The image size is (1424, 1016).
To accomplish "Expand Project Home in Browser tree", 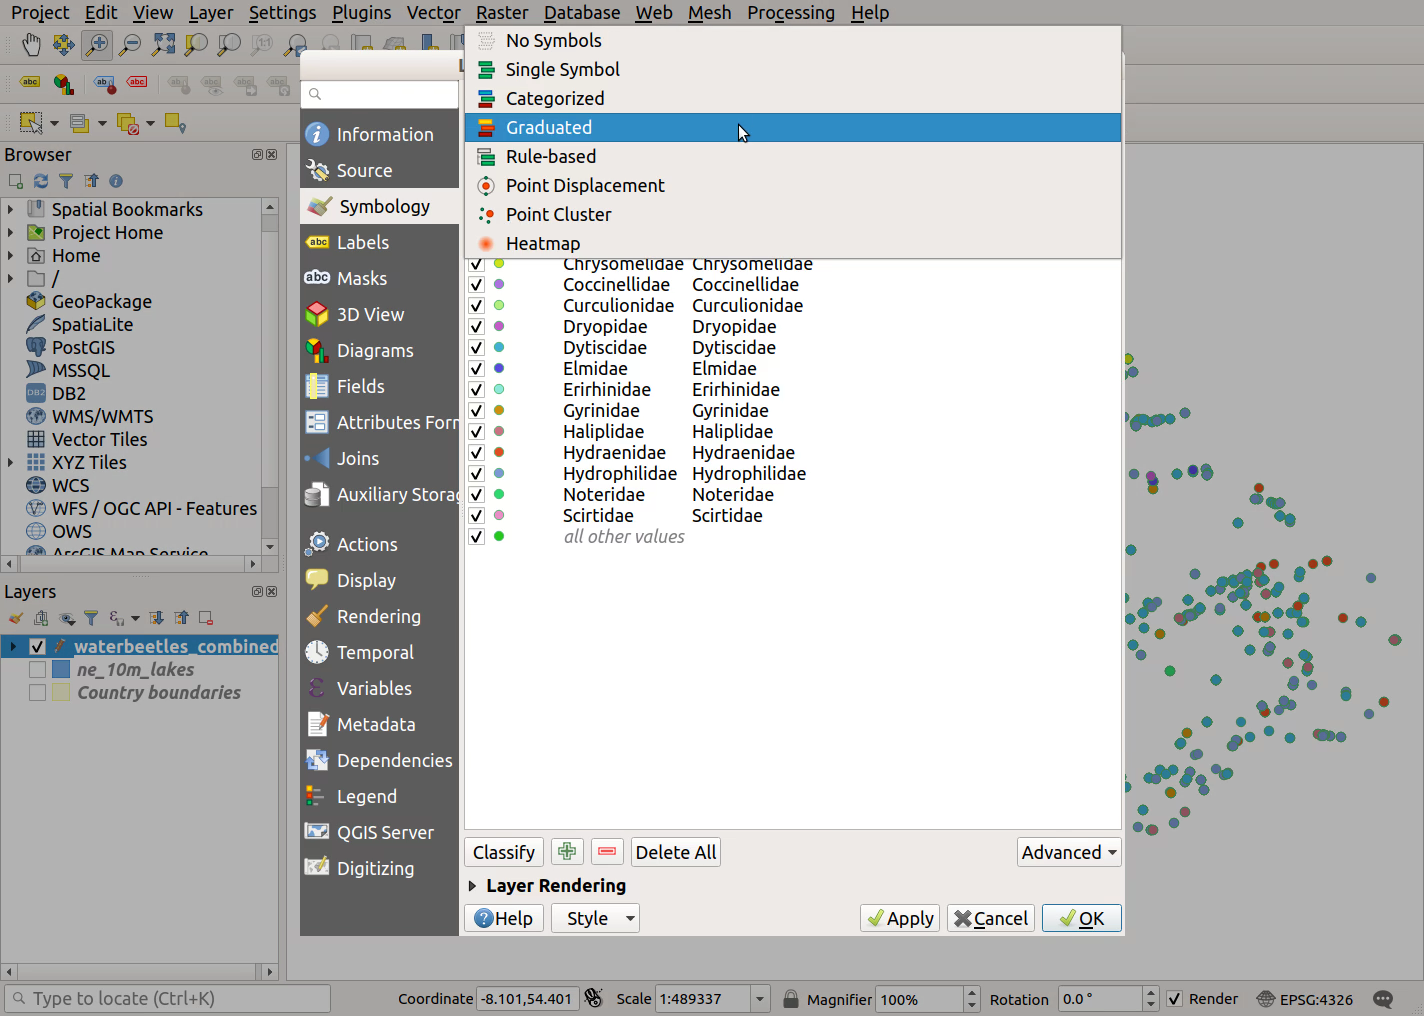I will pyautogui.click(x=11, y=233).
